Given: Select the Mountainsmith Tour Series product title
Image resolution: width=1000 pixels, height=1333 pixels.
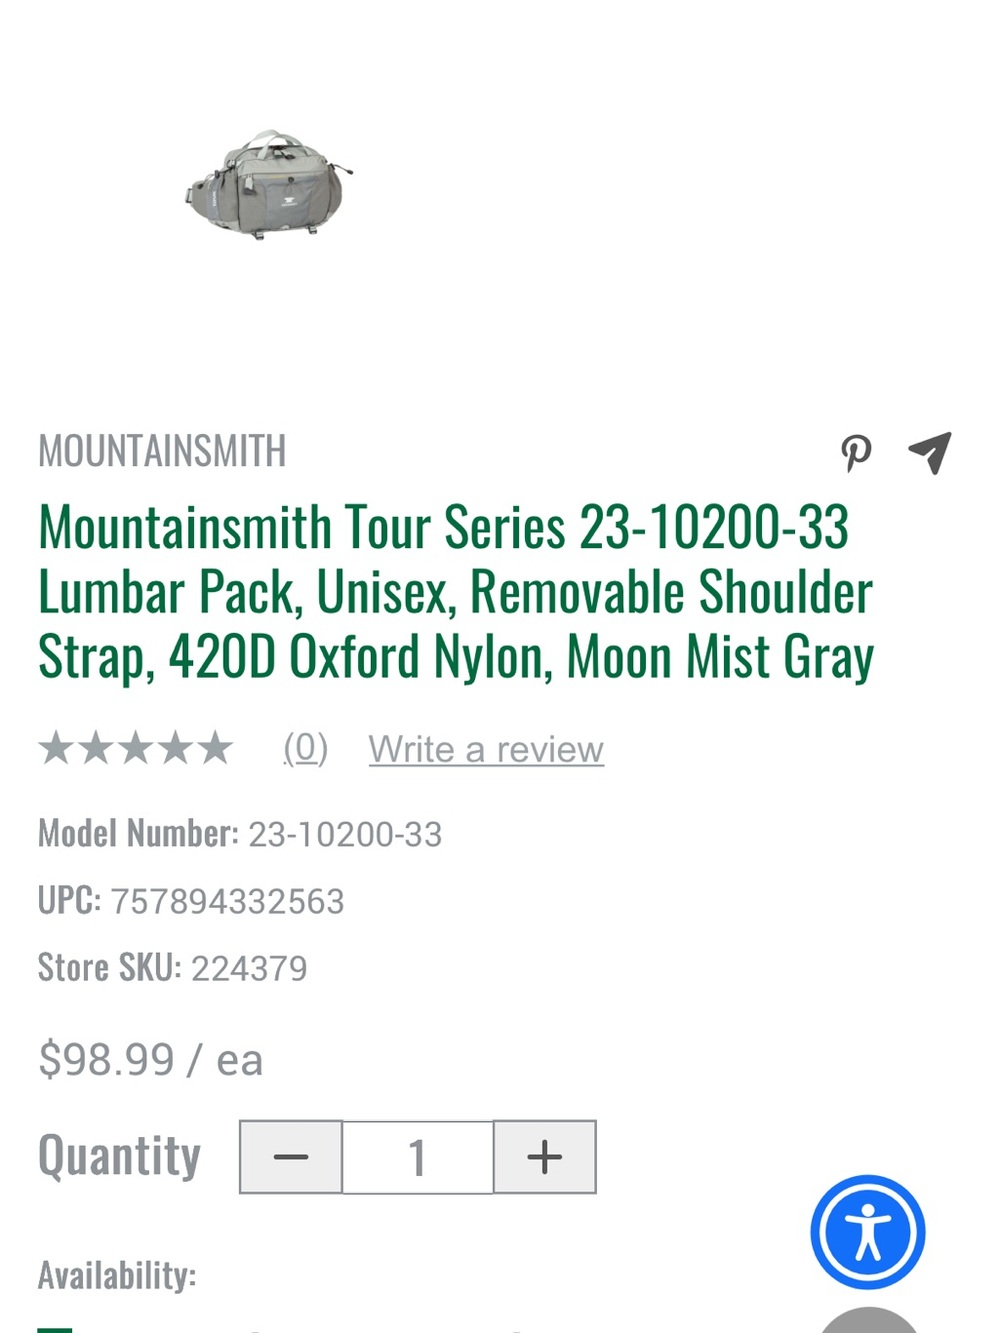Looking at the screenshot, I should point(456,592).
